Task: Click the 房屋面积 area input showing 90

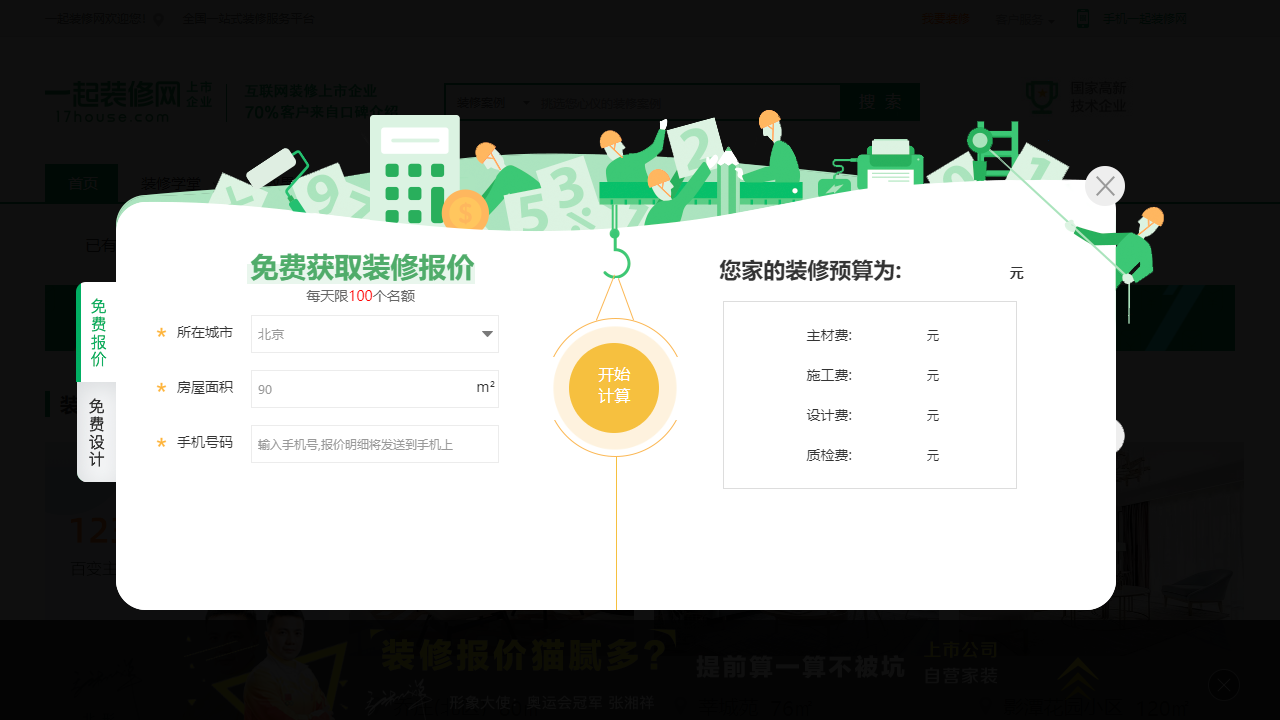Action: pyautogui.click(x=374, y=389)
